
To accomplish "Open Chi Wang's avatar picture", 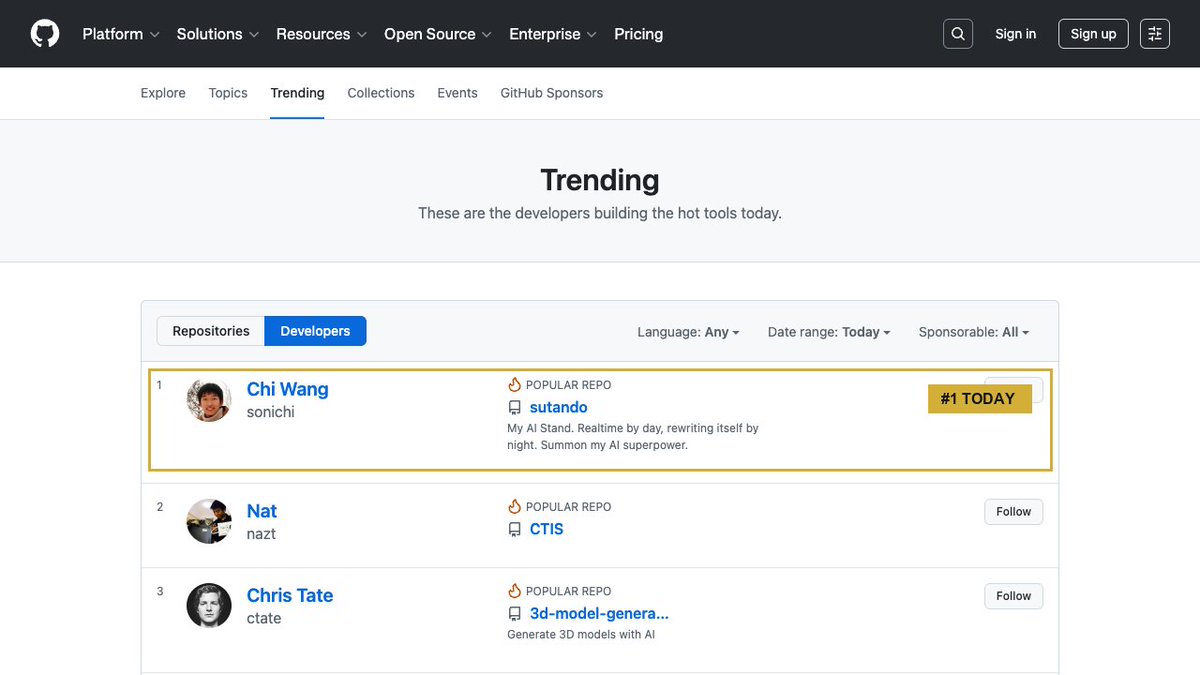I will click(209, 400).
